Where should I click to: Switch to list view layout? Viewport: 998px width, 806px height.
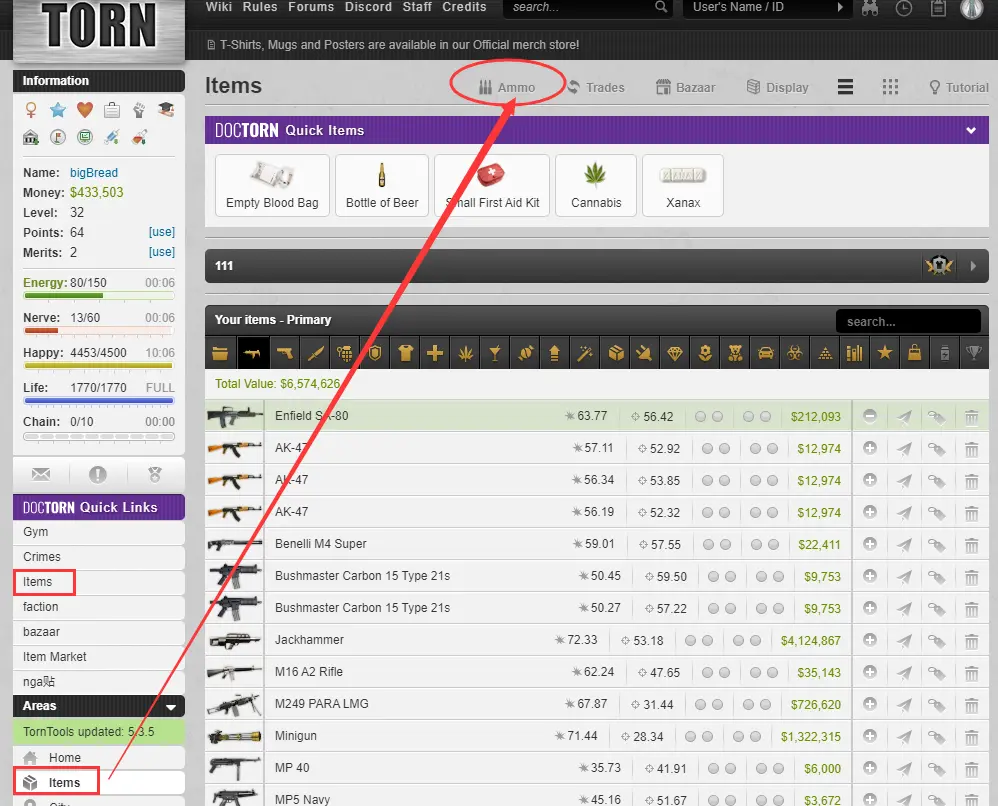click(846, 87)
